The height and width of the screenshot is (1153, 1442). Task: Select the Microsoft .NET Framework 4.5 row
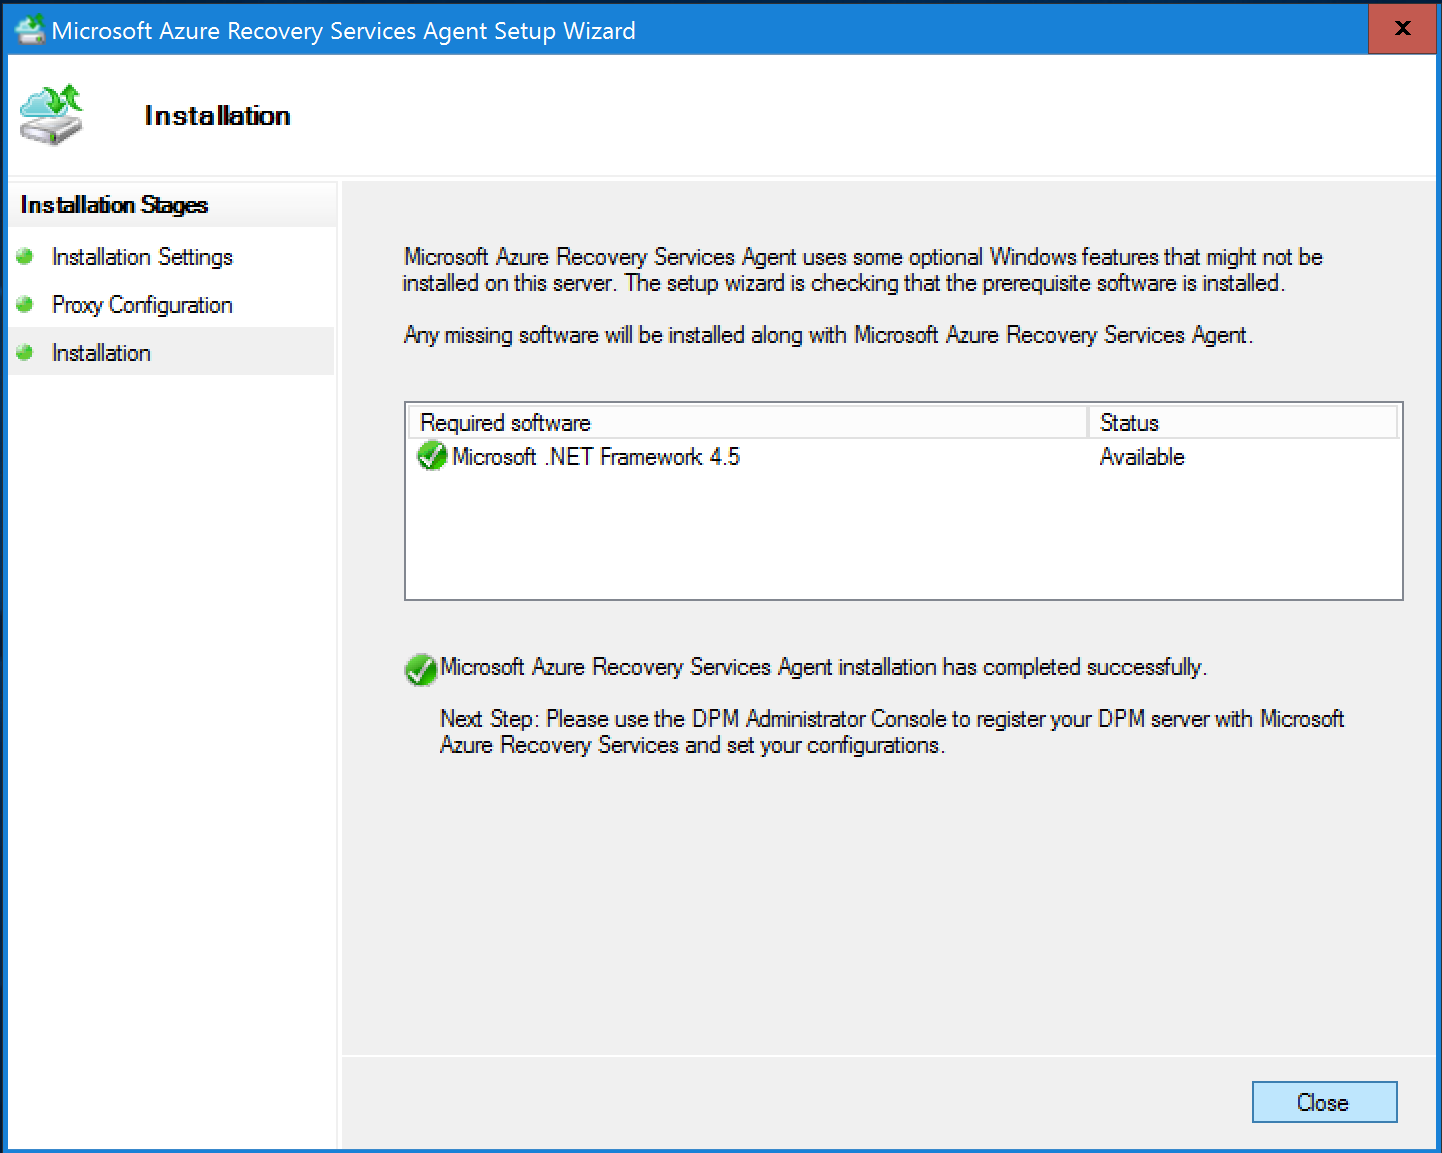pyautogui.click(x=903, y=457)
